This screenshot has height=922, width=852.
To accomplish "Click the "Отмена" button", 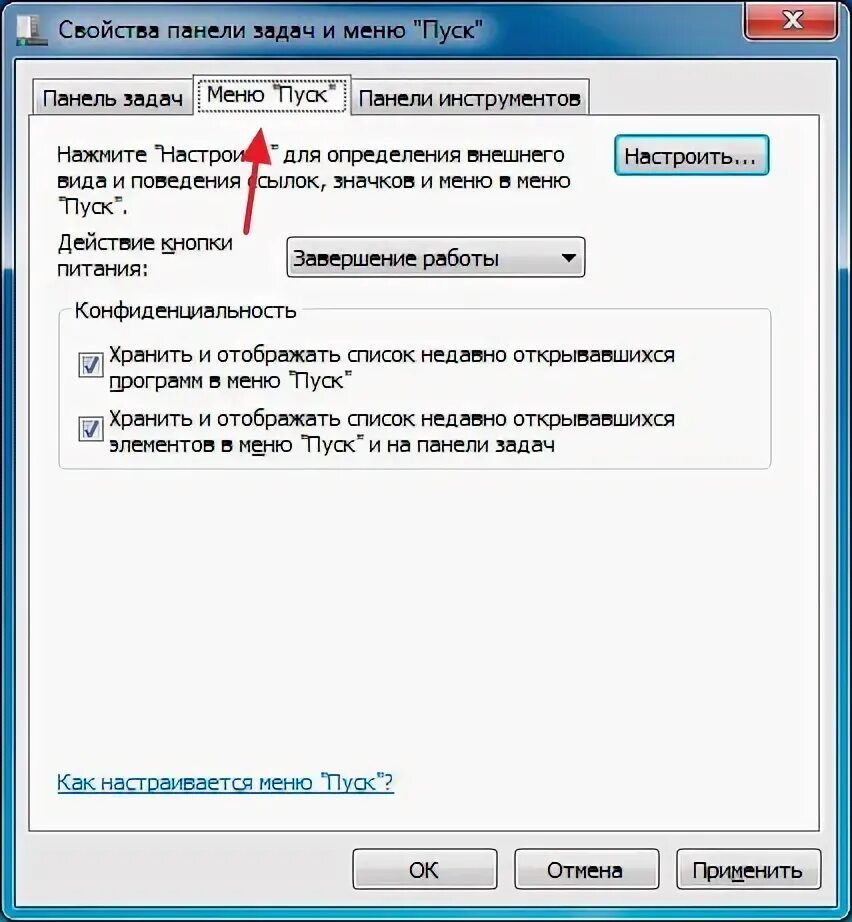I will pos(586,869).
